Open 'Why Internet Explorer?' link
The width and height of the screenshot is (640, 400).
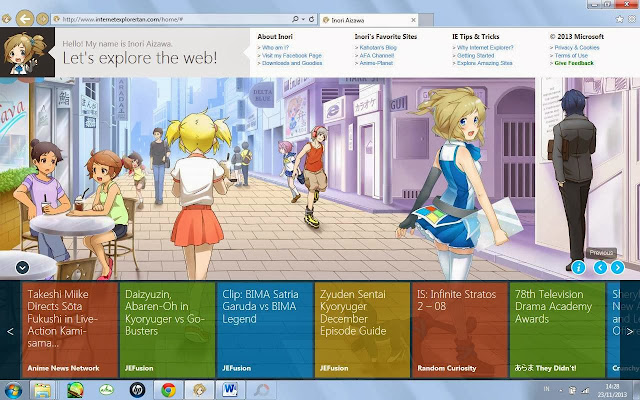[485, 47]
